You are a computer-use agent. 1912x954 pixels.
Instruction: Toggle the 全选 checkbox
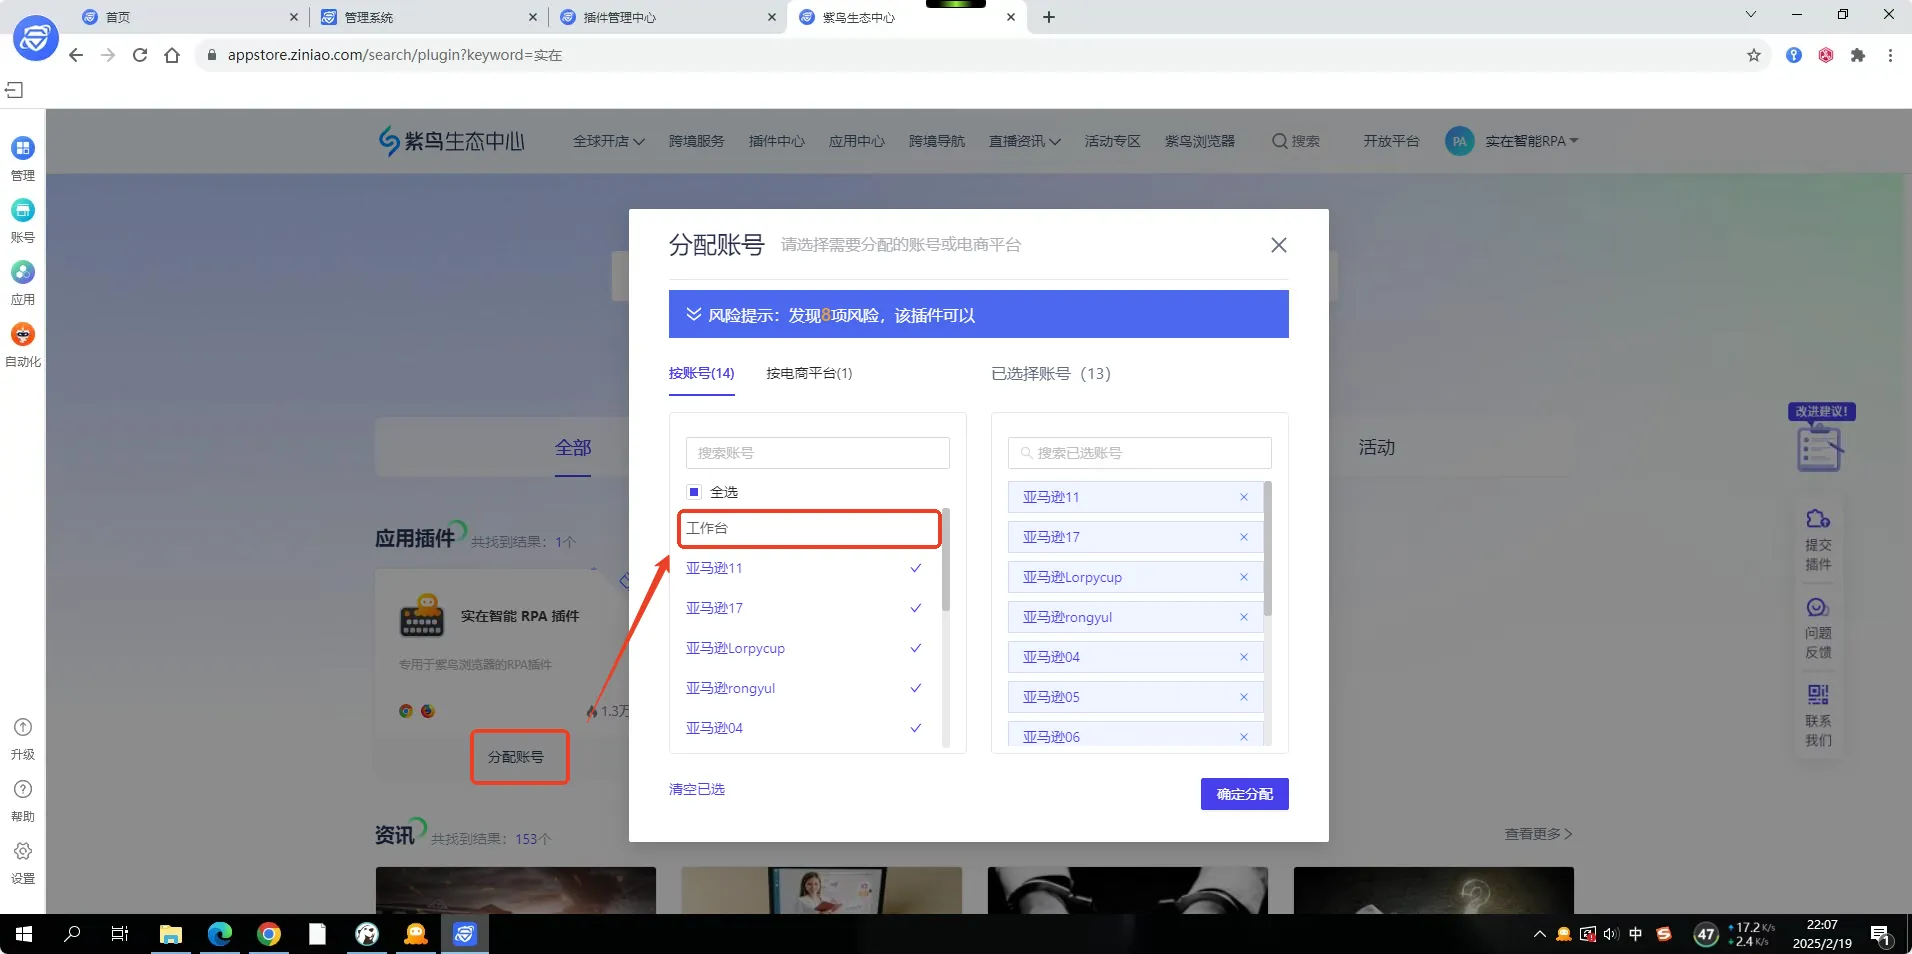[694, 492]
